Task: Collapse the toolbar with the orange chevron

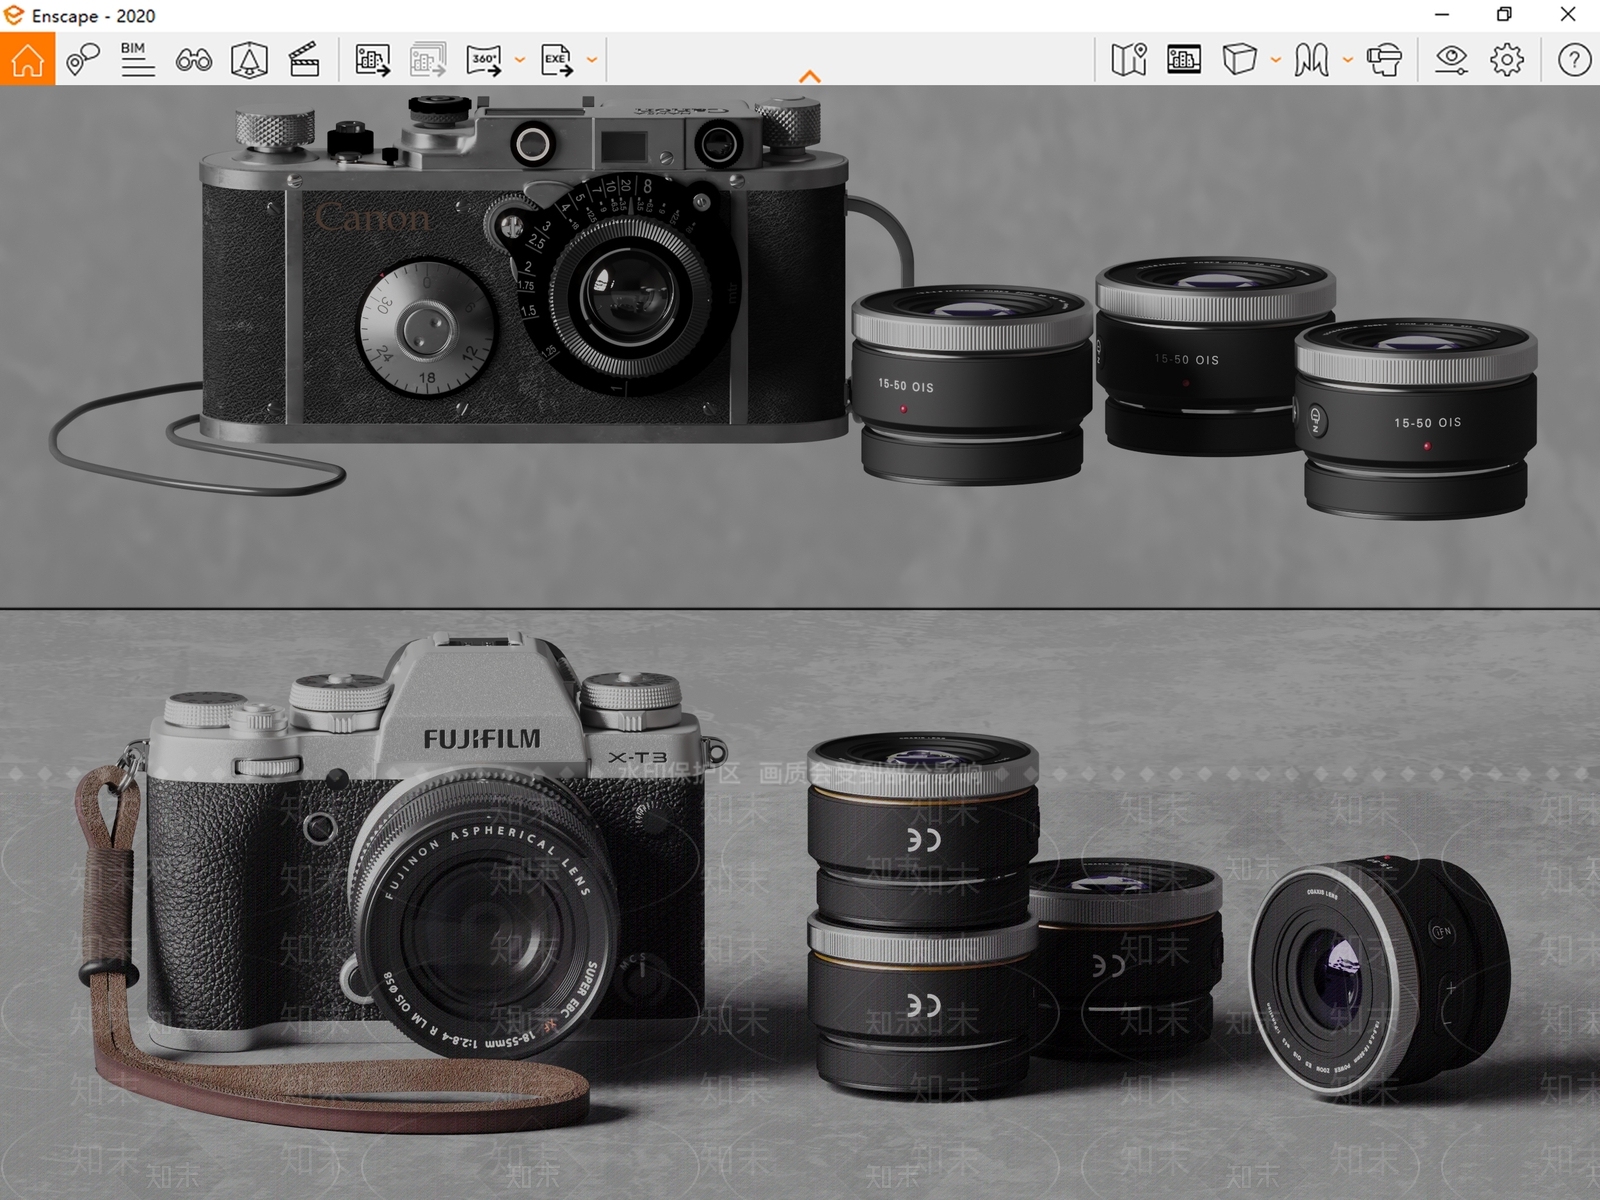Action: 810,76
